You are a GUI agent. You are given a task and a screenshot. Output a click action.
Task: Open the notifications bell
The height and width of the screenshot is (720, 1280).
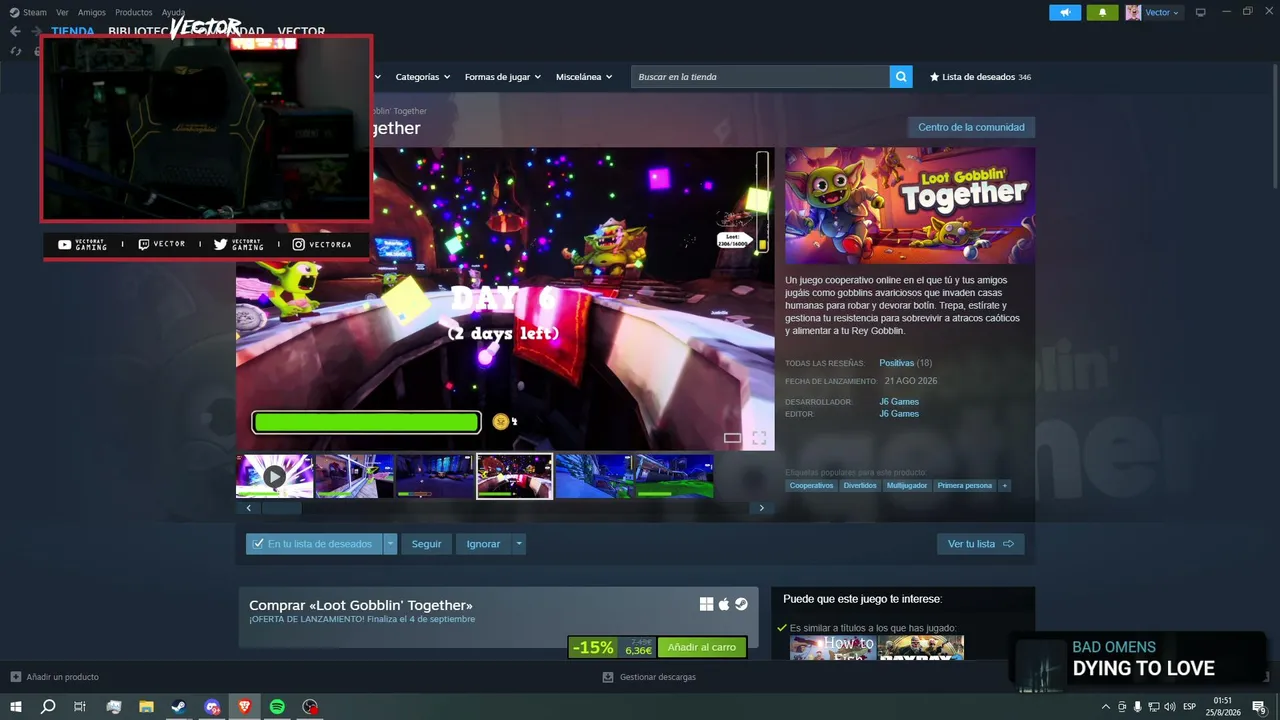click(1103, 13)
